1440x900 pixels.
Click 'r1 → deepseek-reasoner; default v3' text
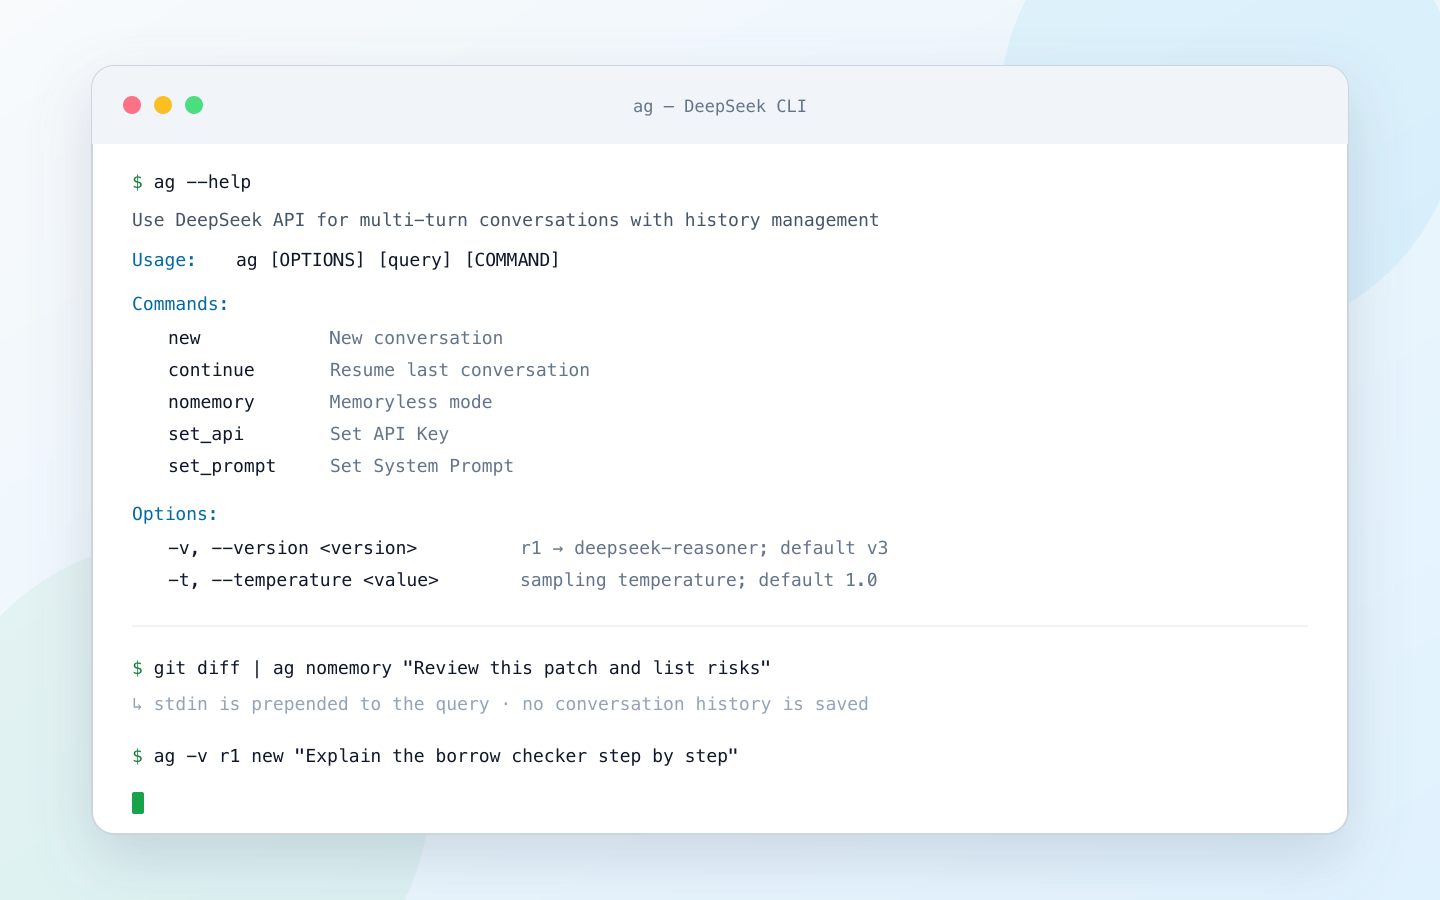click(x=704, y=548)
